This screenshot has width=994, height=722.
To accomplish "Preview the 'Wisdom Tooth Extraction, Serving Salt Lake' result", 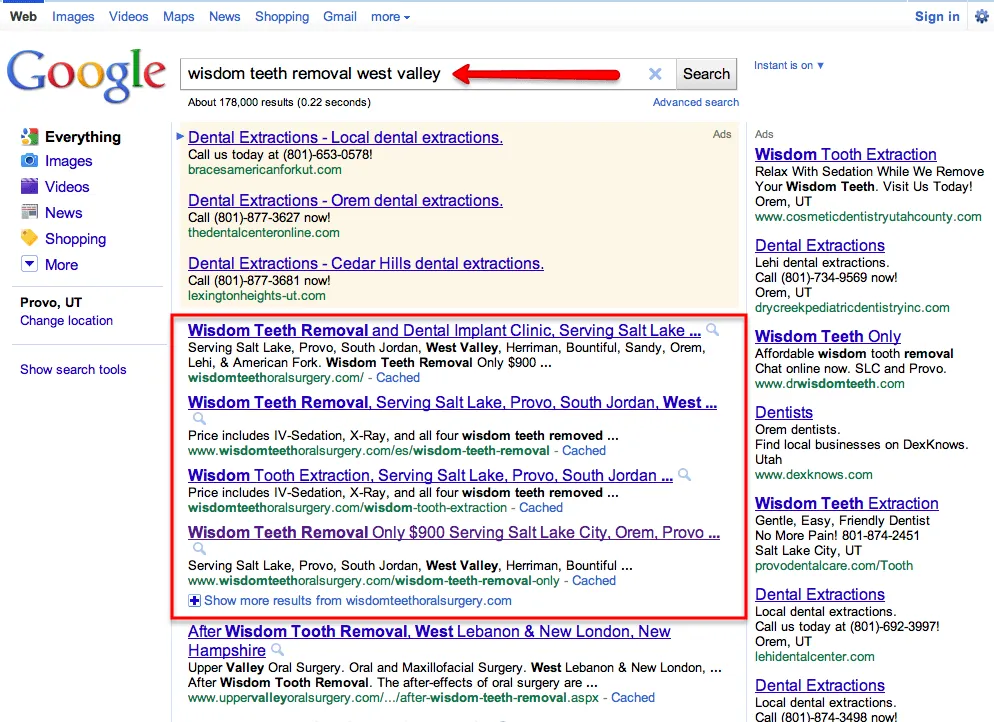I will 685,474.
